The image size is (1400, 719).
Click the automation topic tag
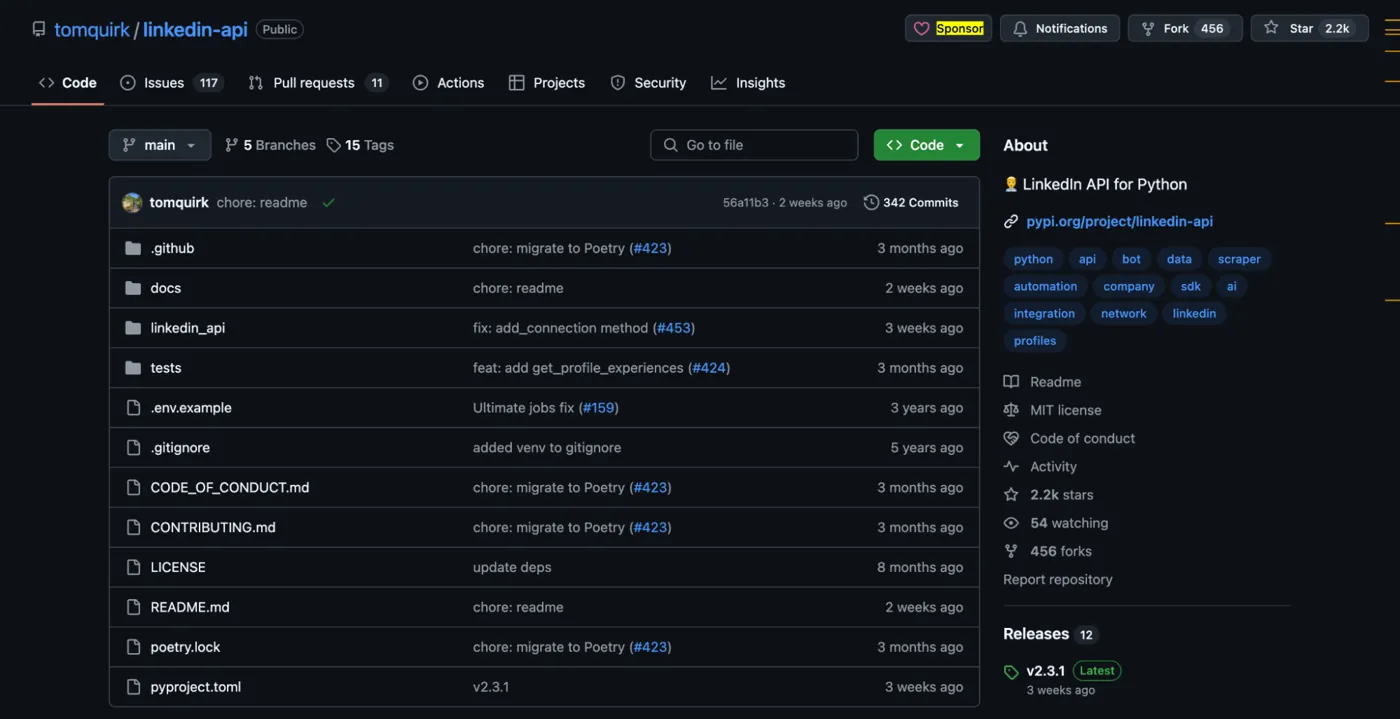pyautogui.click(x=1045, y=286)
